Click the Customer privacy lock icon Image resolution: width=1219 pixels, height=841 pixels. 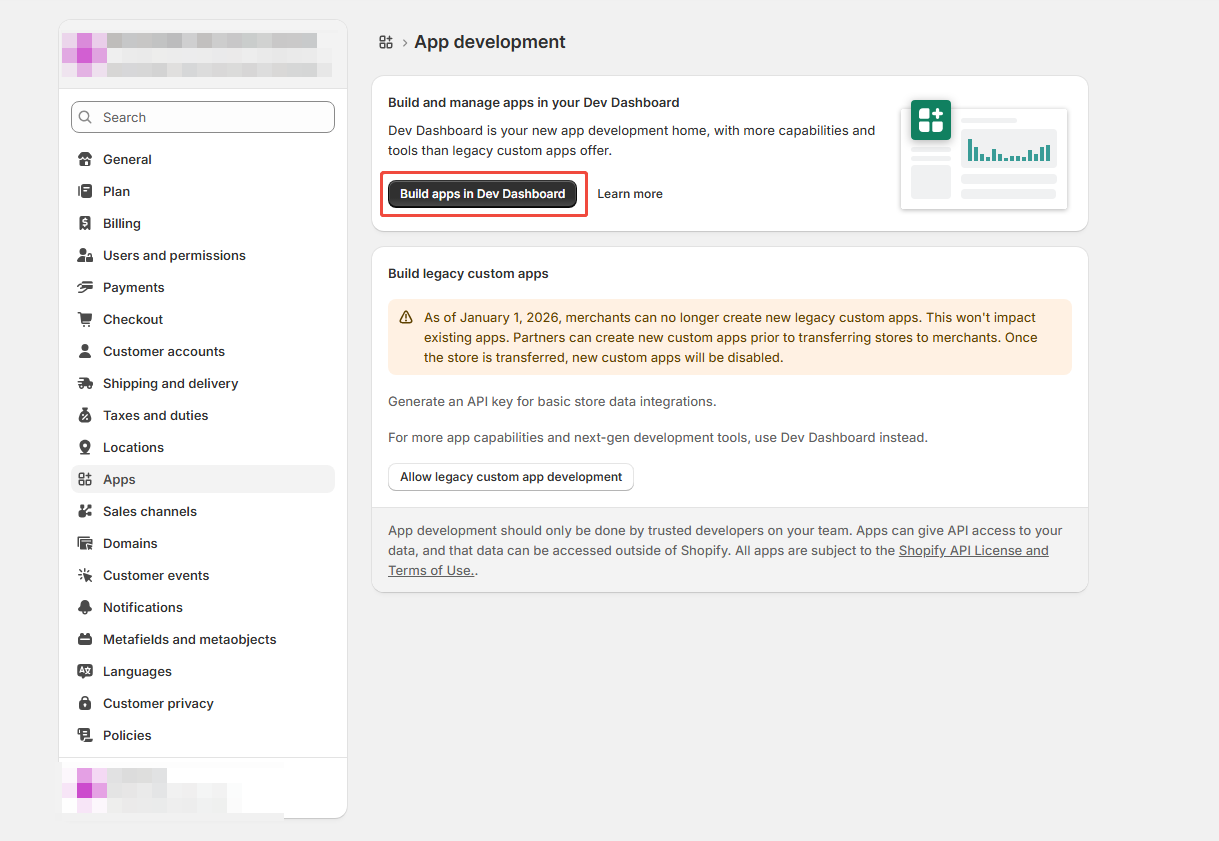pos(85,703)
